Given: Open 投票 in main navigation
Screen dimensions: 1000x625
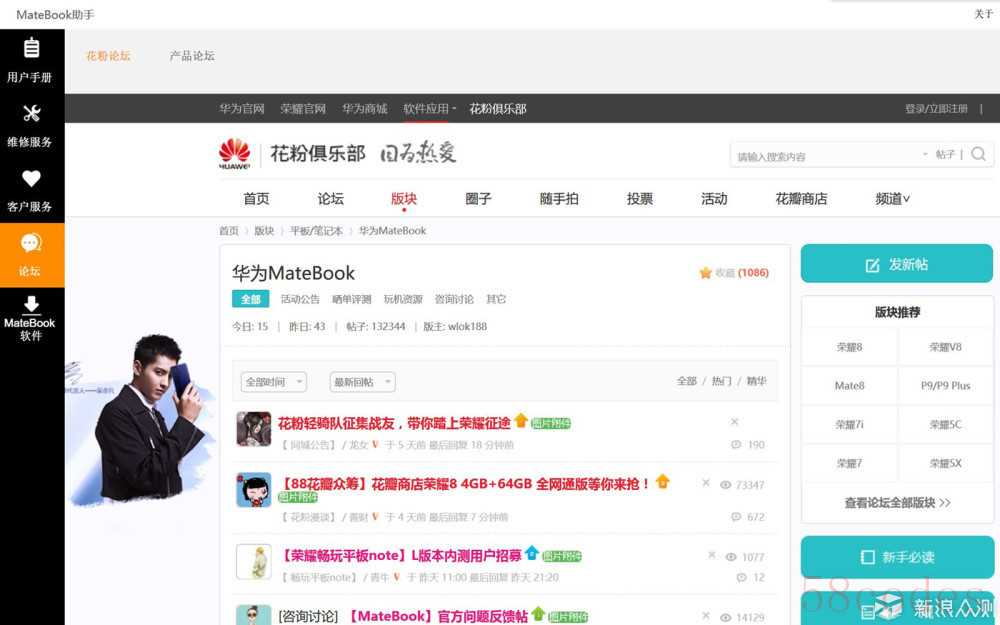Looking at the screenshot, I should pyautogui.click(x=640, y=199).
